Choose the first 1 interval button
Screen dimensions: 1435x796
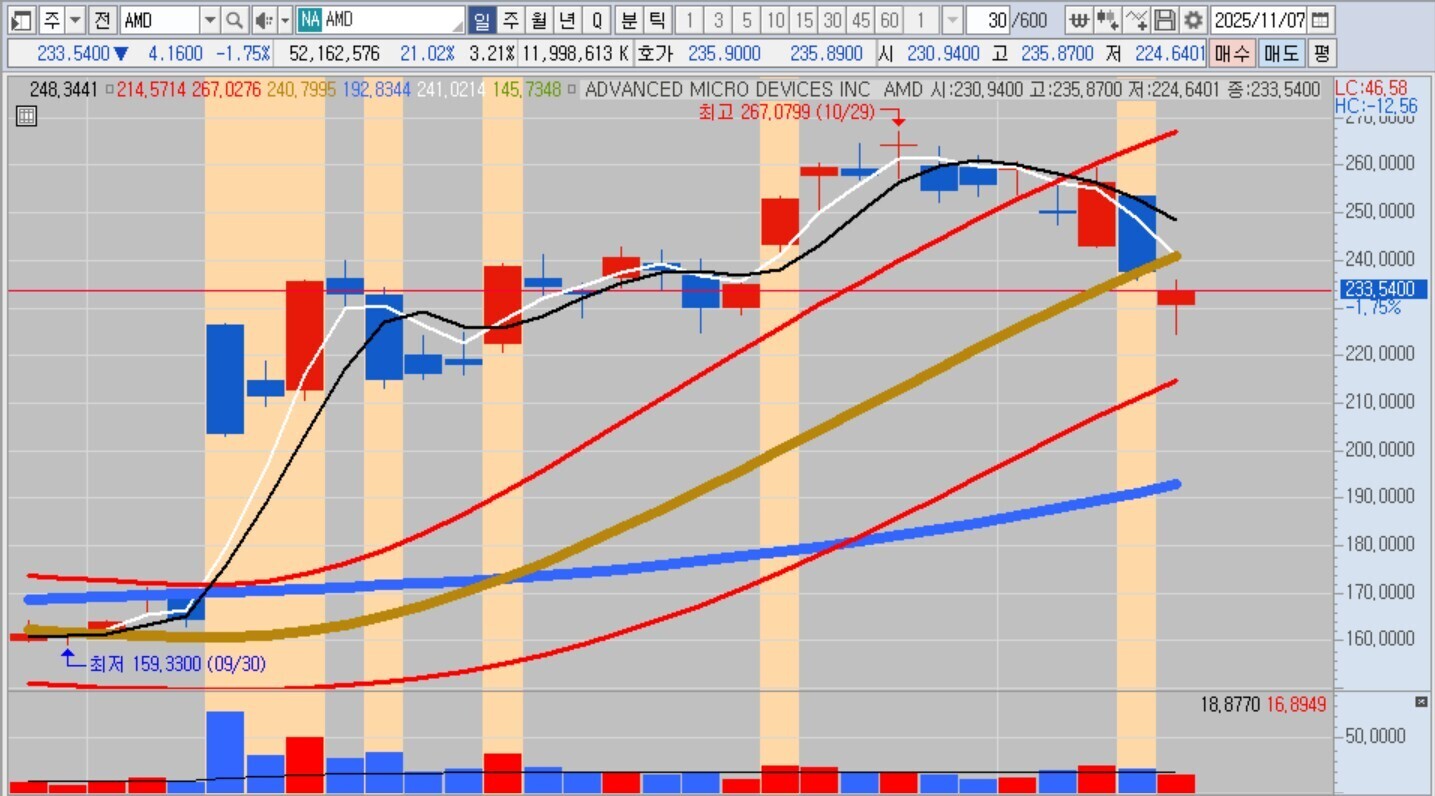[689, 19]
